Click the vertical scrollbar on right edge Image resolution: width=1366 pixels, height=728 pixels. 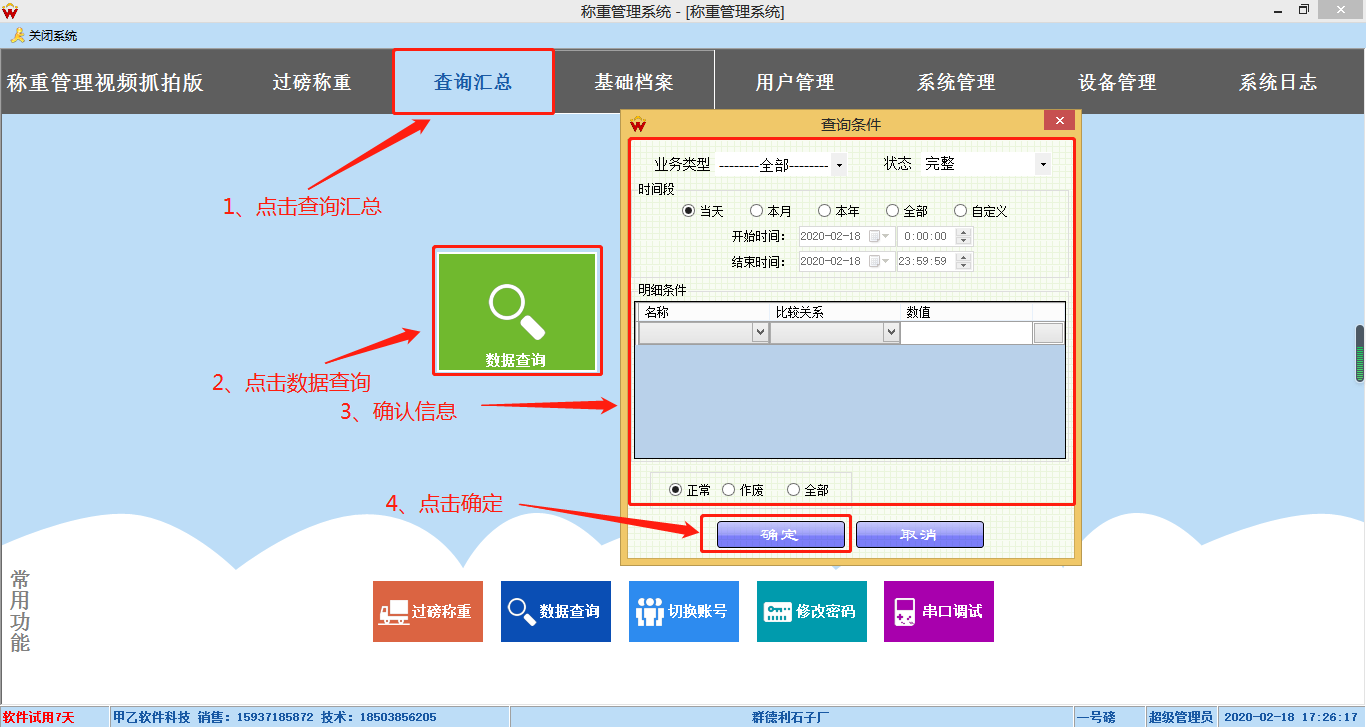point(1360,353)
